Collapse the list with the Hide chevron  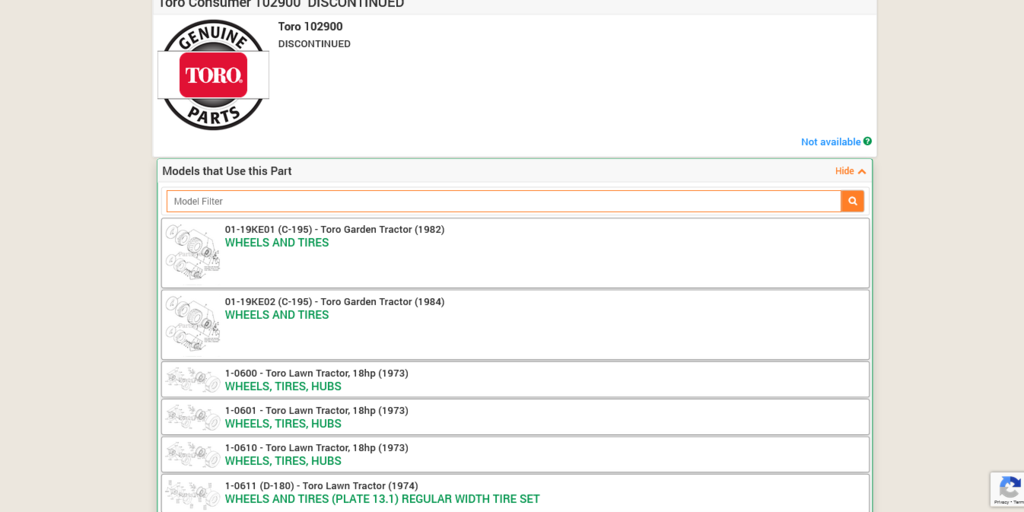point(851,171)
